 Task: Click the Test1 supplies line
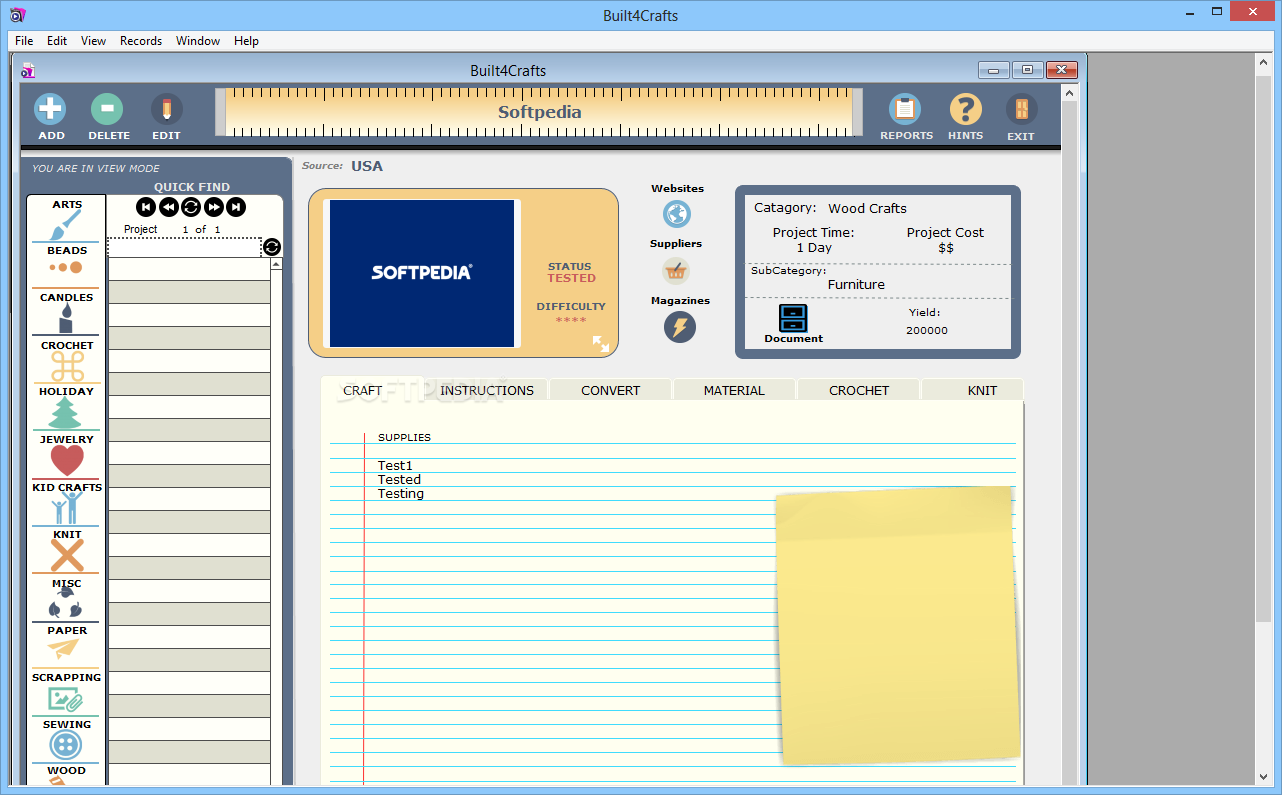pos(395,465)
